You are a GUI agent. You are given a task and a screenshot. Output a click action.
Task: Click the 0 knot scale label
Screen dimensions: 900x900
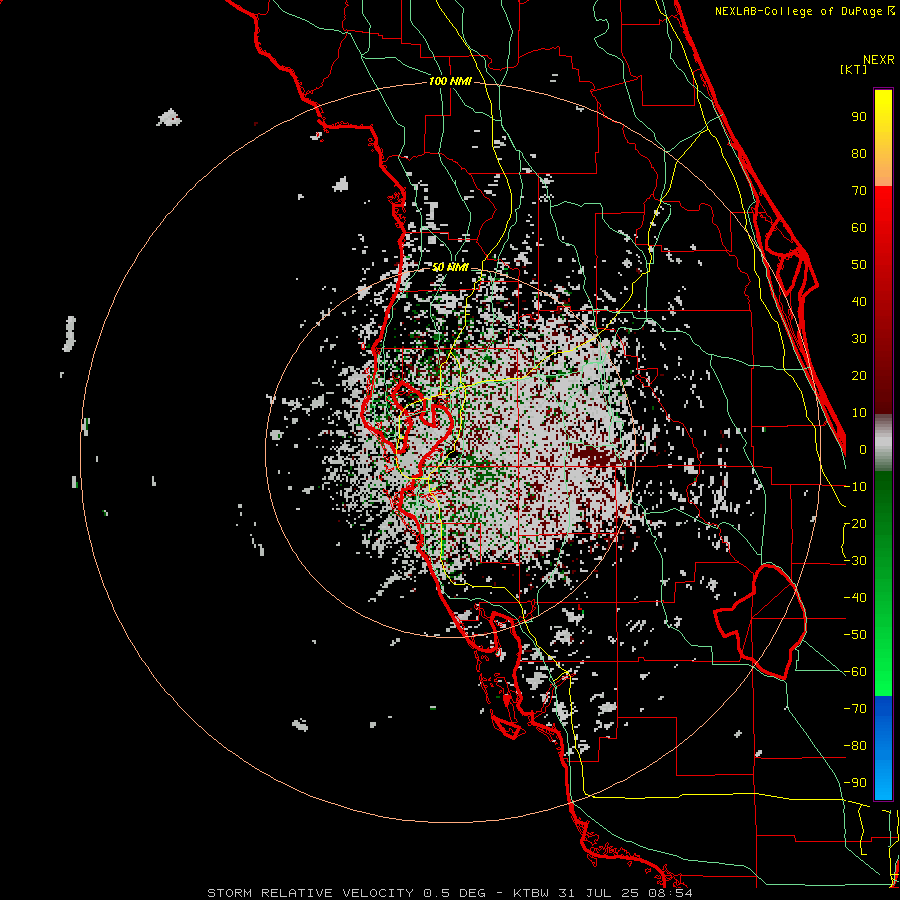[863, 450]
